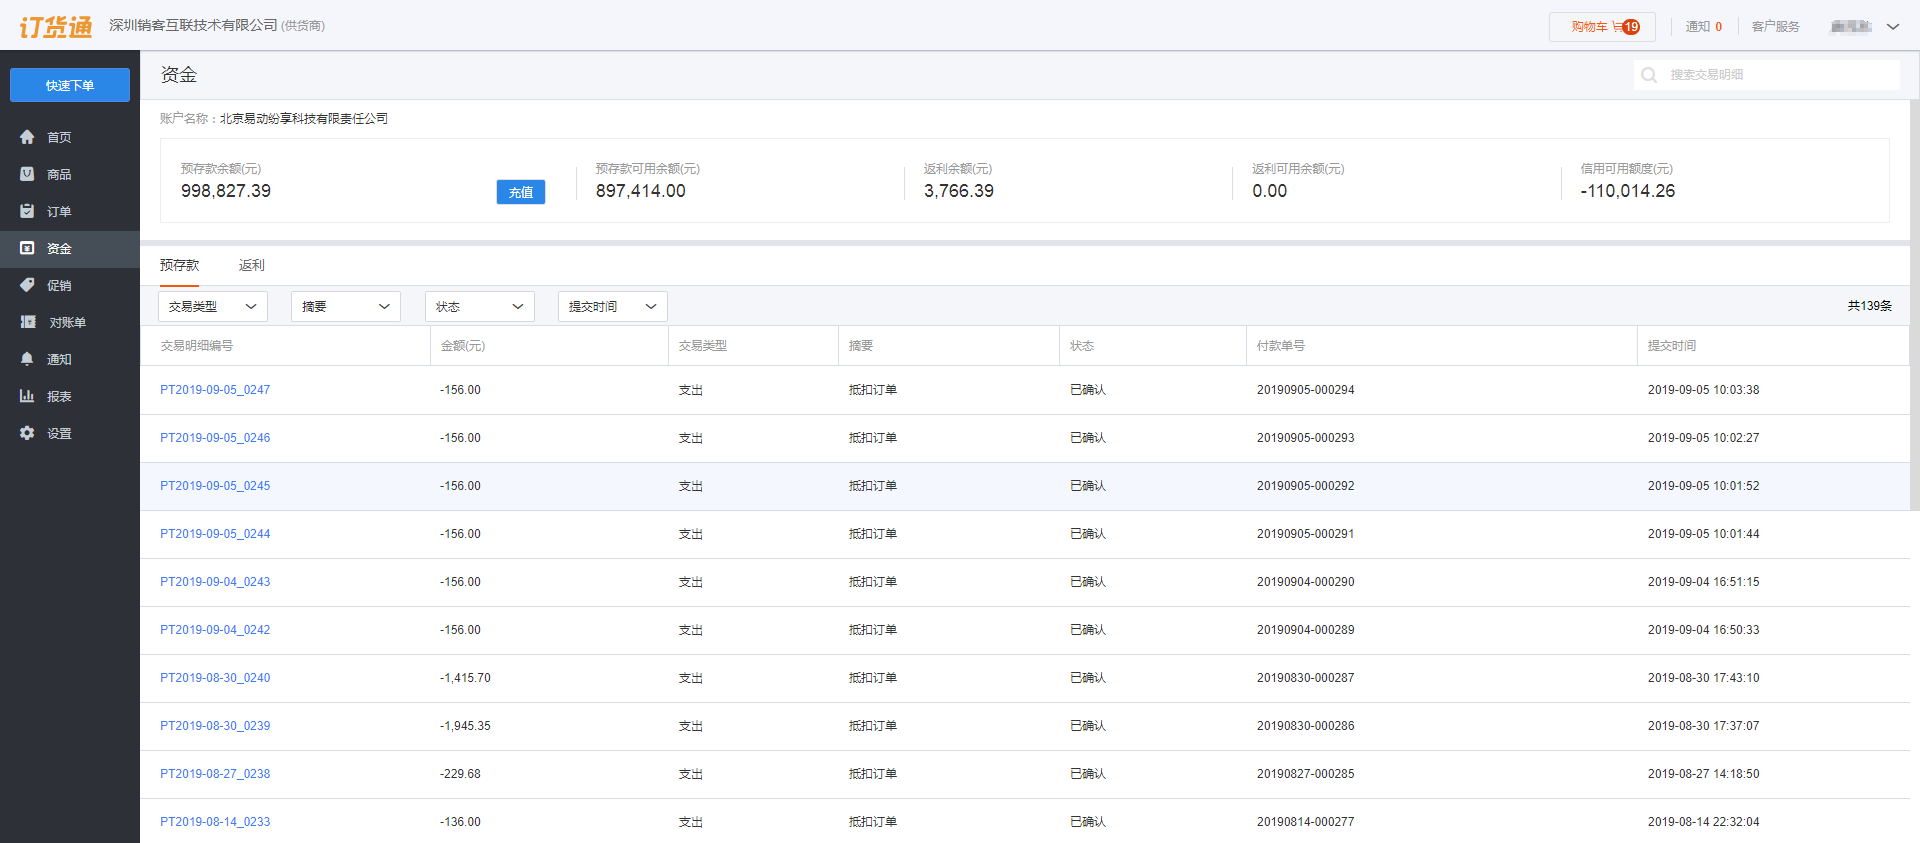Open transaction PT2019-09-04_0243
Image resolution: width=1920 pixels, height=843 pixels.
[x=215, y=582]
